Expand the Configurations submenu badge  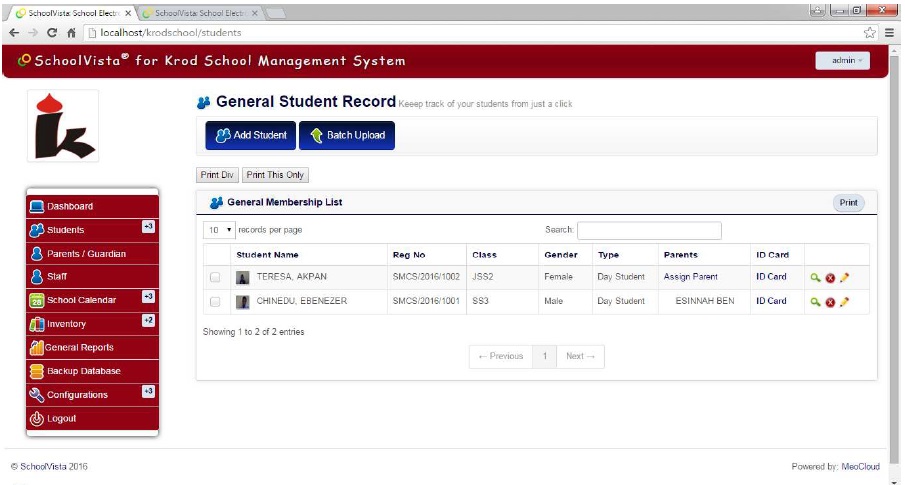point(148,392)
